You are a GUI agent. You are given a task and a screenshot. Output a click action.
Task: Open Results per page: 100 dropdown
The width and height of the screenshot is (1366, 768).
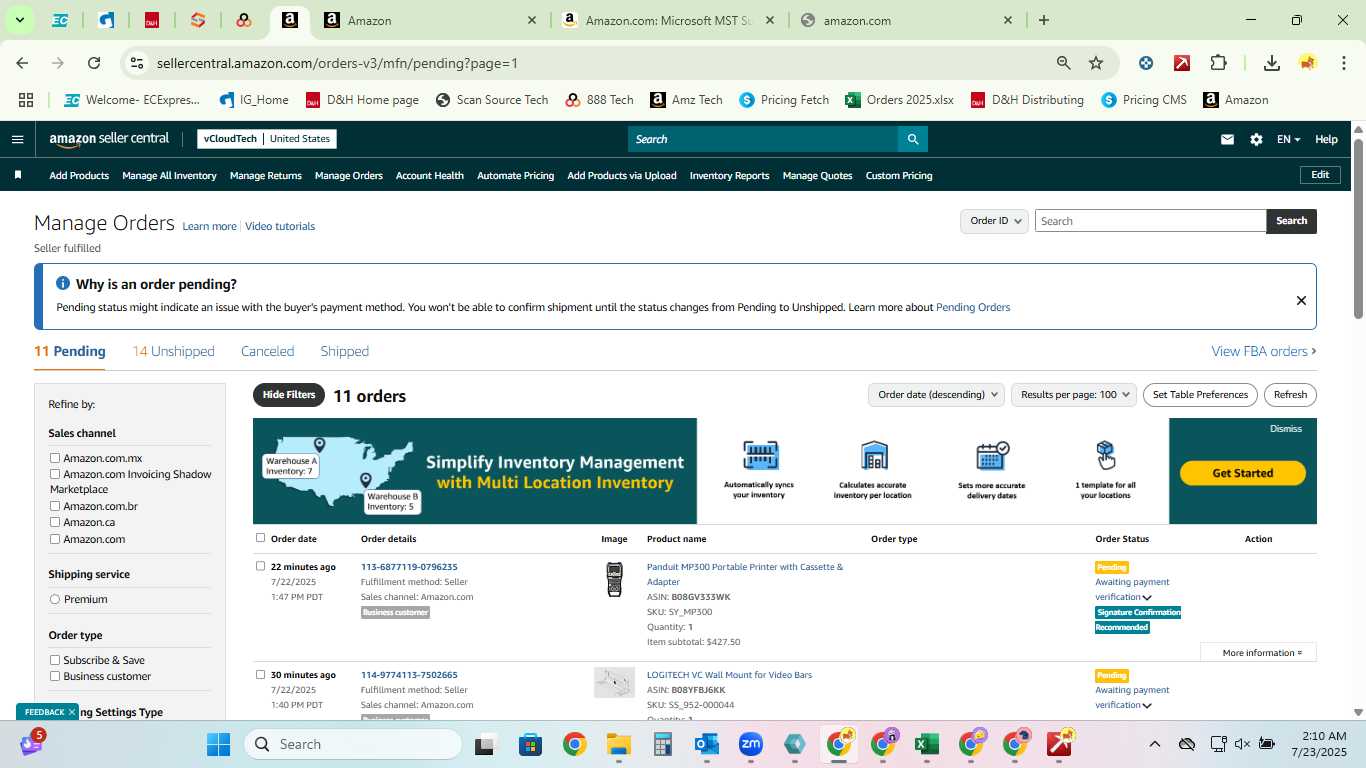pyautogui.click(x=1074, y=395)
